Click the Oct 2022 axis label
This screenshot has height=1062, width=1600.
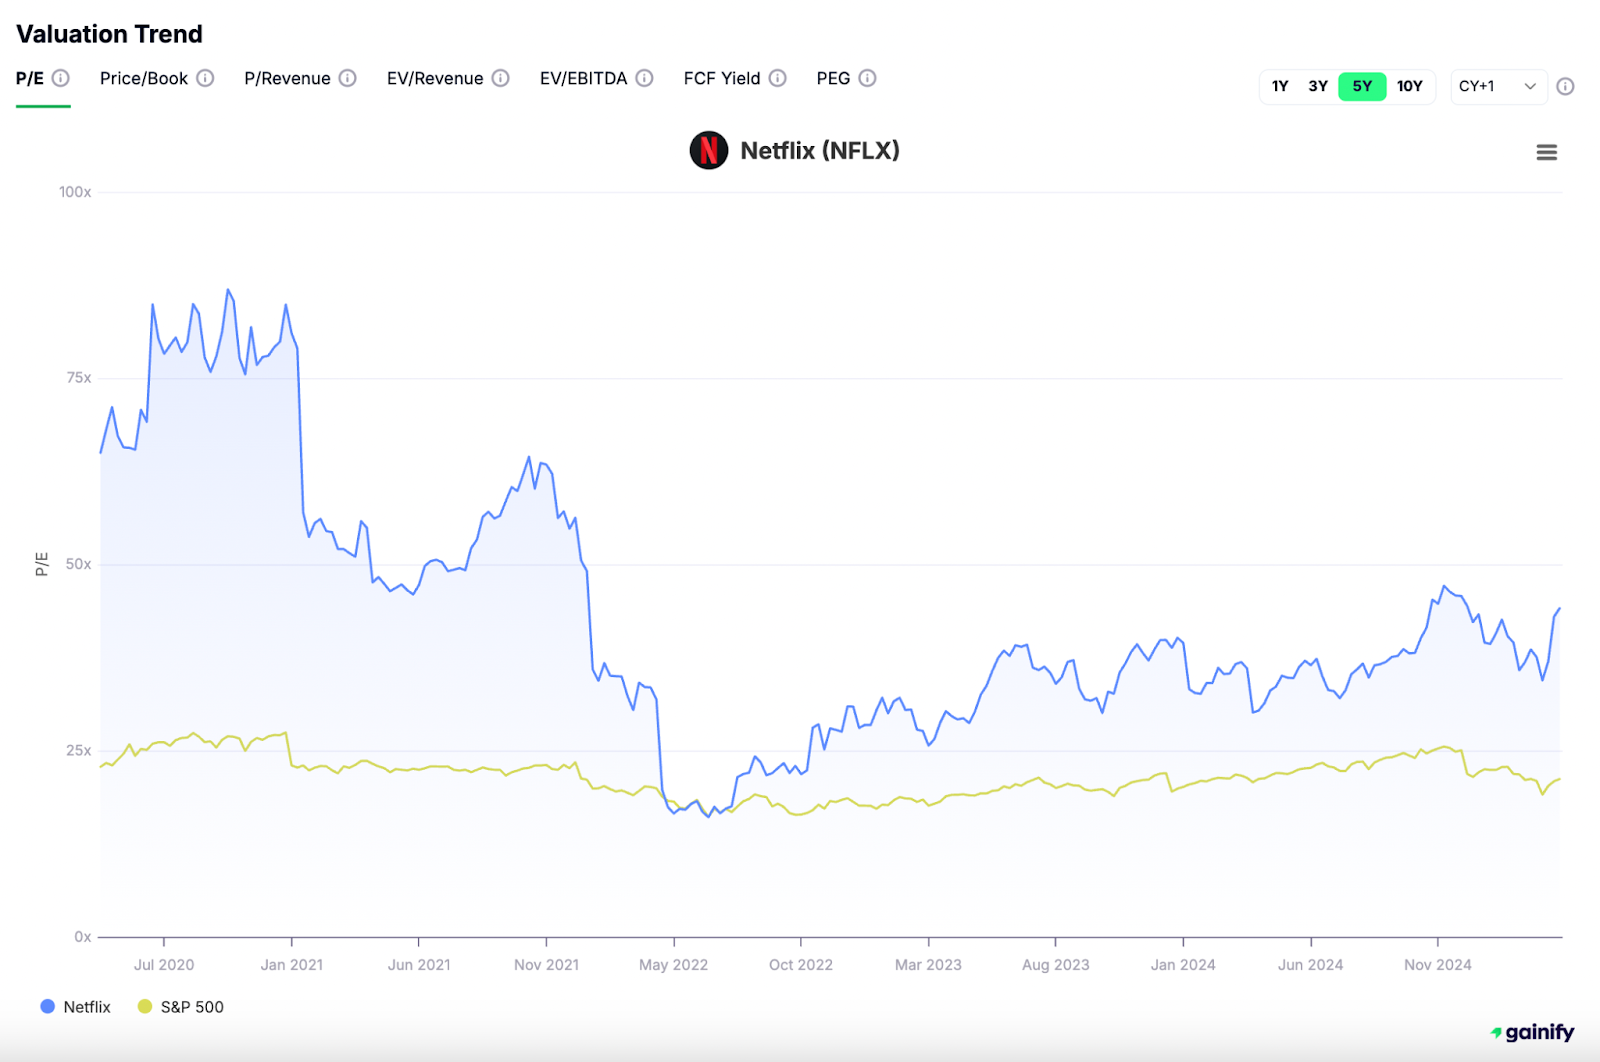801,965
